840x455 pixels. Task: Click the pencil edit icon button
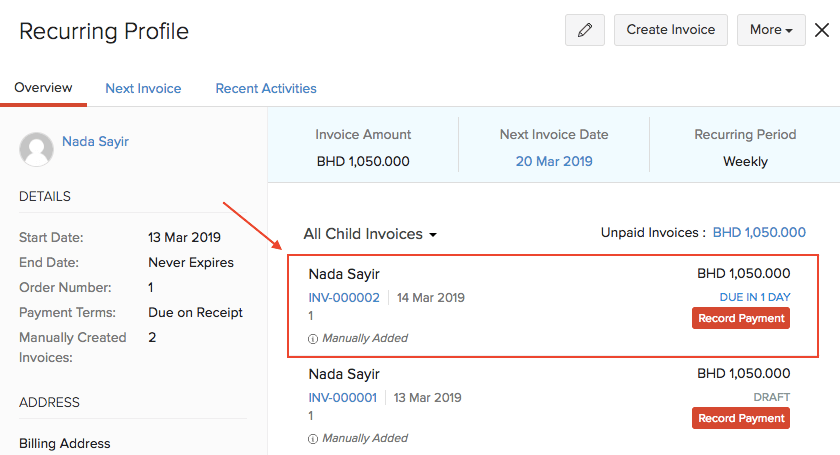tap(585, 30)
